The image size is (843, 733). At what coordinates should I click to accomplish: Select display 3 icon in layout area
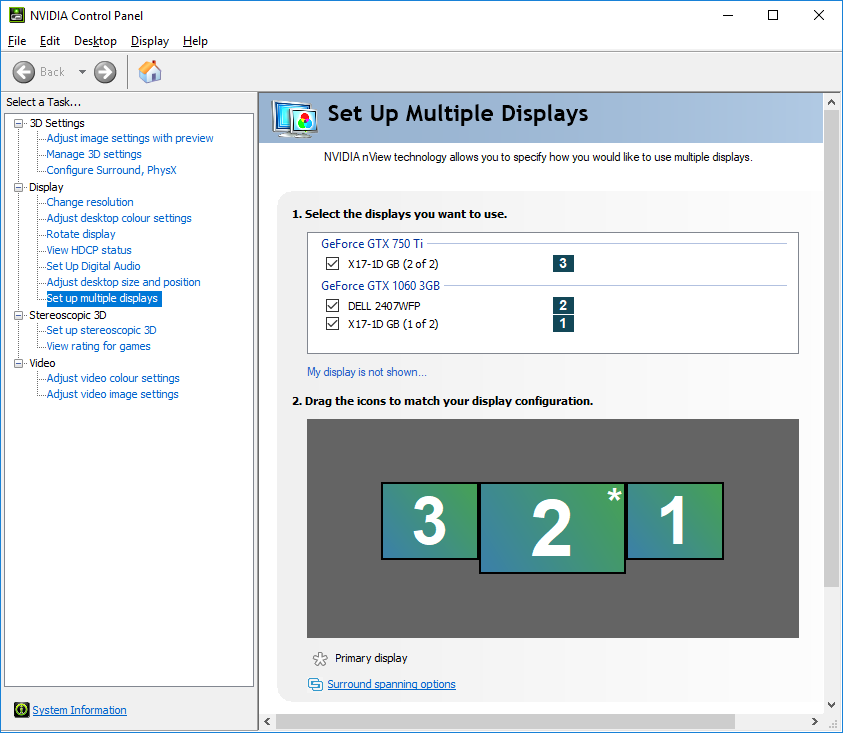click(x=429, y=521)
